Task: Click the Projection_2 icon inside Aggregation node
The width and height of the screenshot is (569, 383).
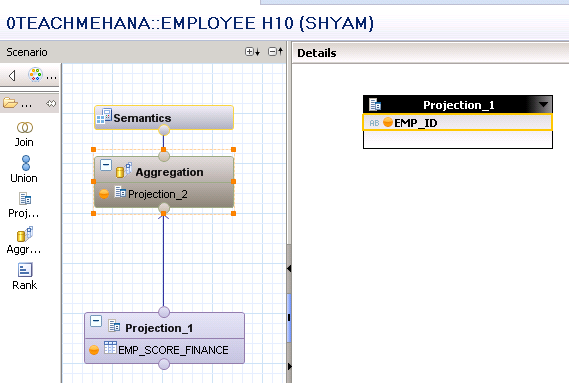Action: [x=120, y=192]
